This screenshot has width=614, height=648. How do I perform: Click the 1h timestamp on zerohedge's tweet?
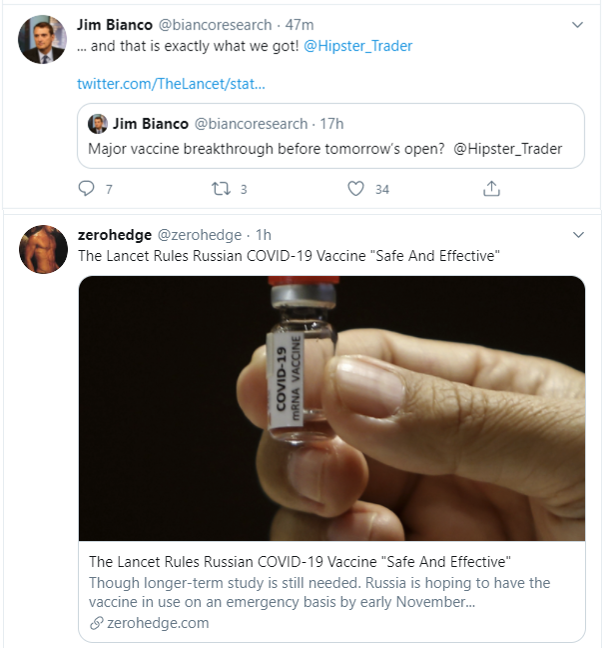pyautogui.click(x=264, y=234)
